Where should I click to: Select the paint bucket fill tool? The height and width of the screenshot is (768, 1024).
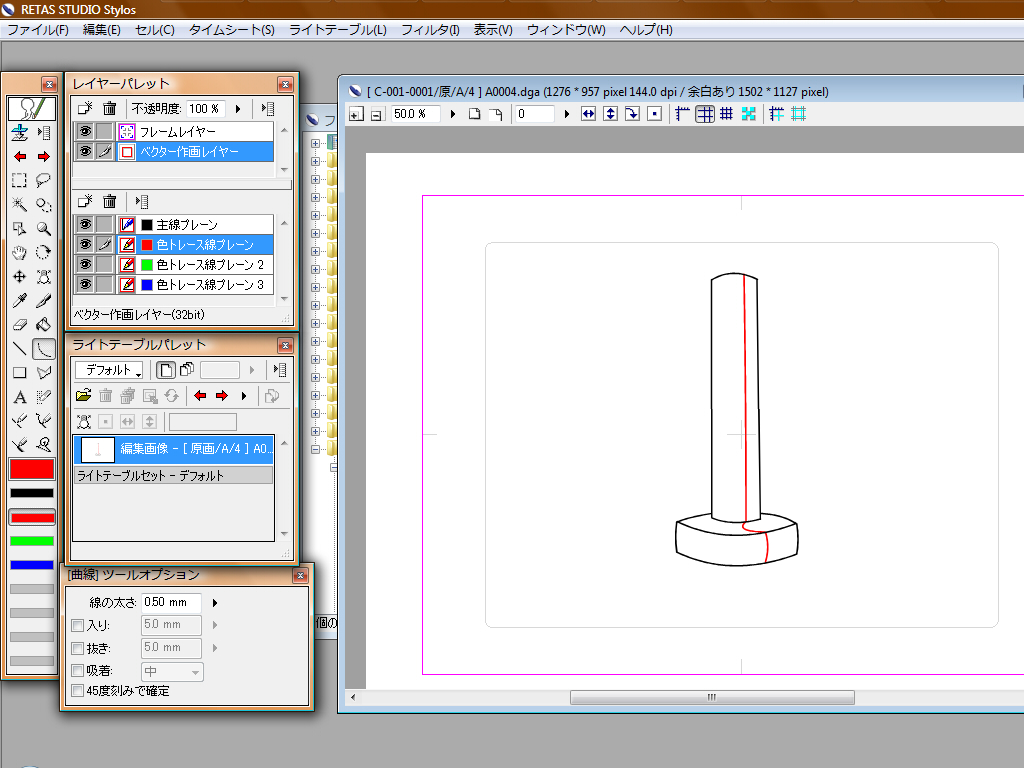[44, 325]
